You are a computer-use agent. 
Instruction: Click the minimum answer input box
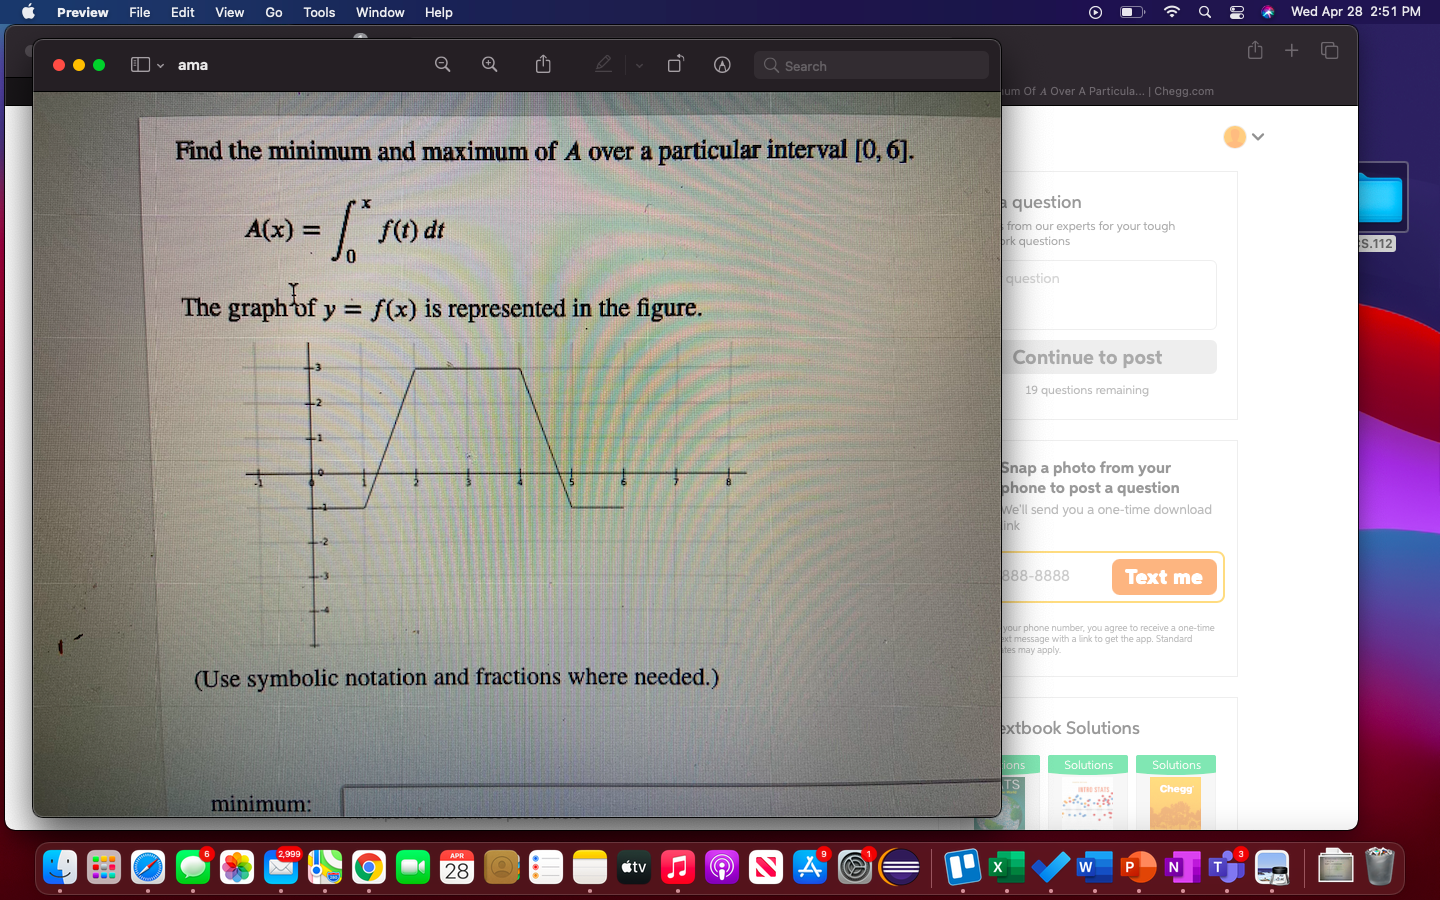coord(671,800)
